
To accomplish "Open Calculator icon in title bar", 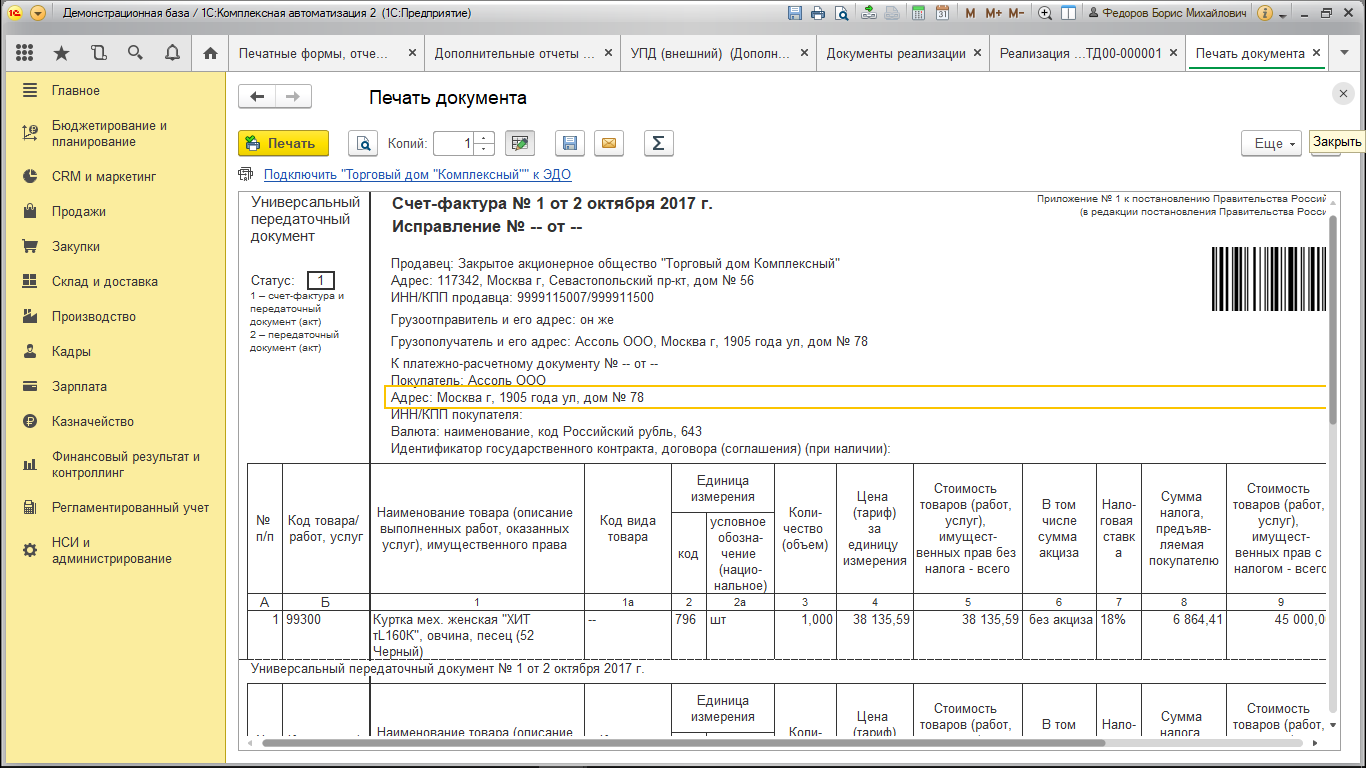I will click(x=918, y=13).
